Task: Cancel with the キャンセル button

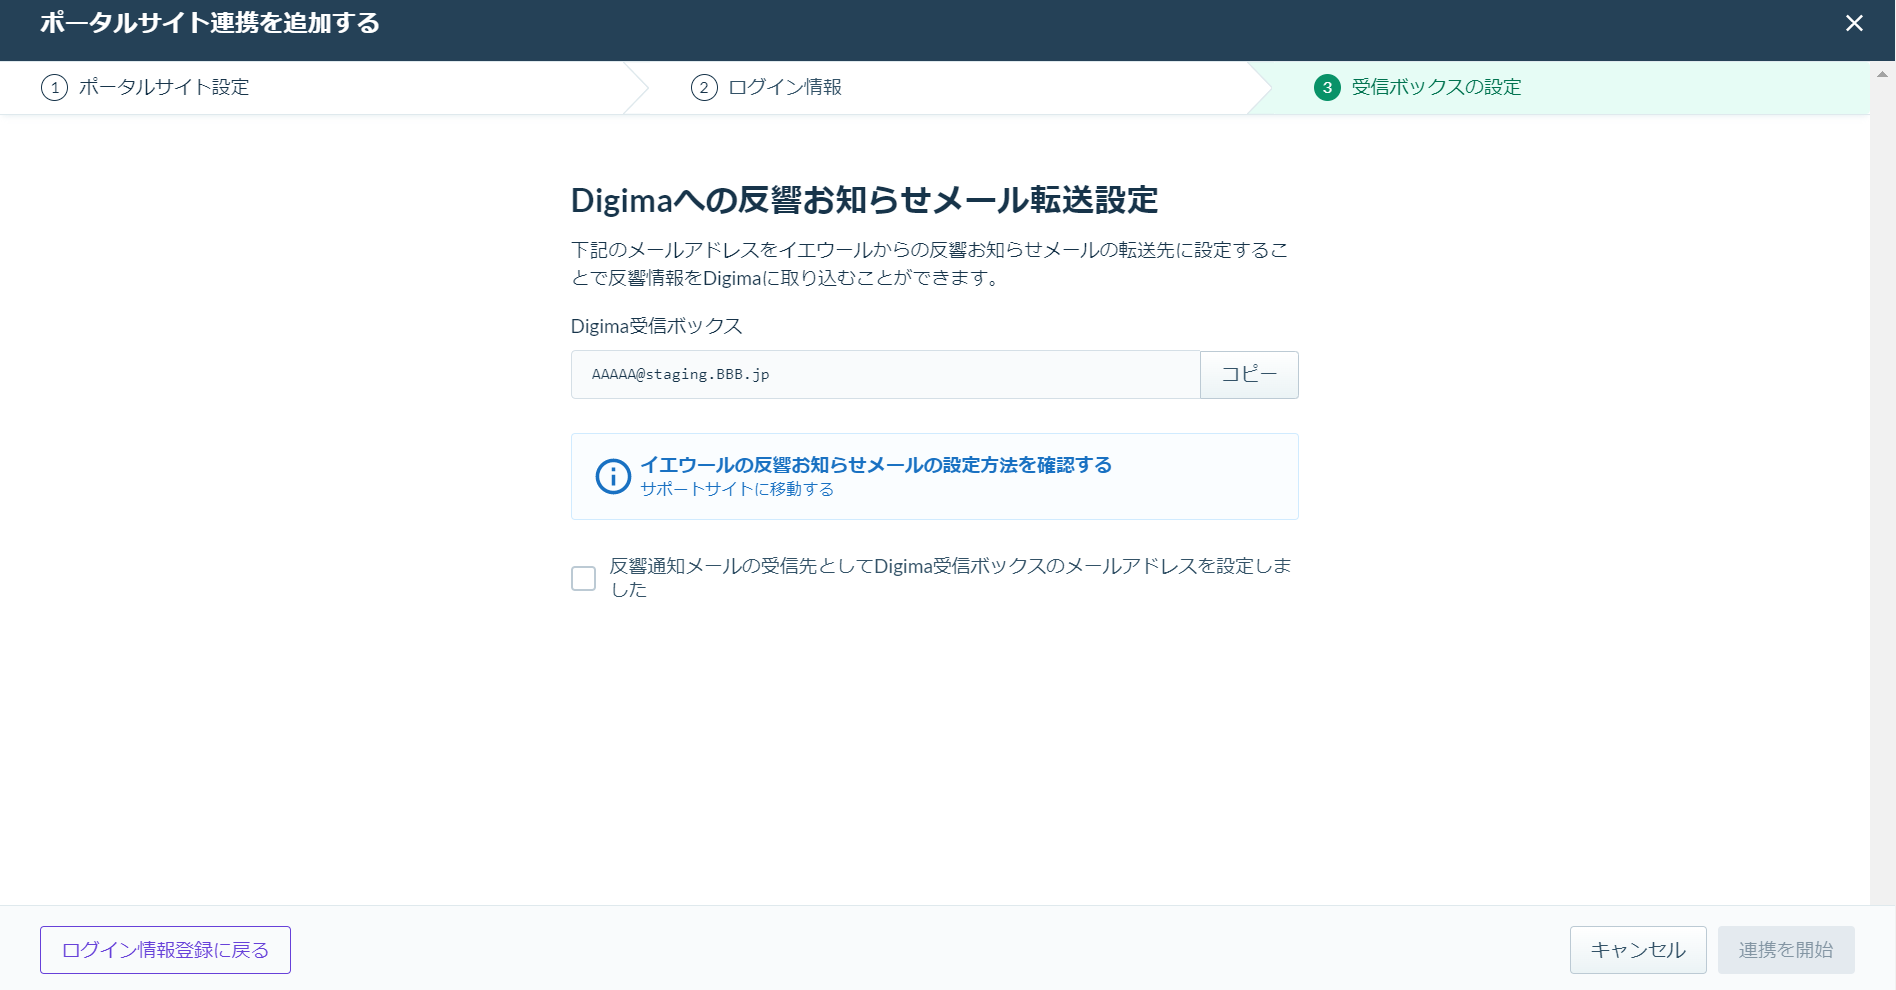Action: pos(1638,950)
